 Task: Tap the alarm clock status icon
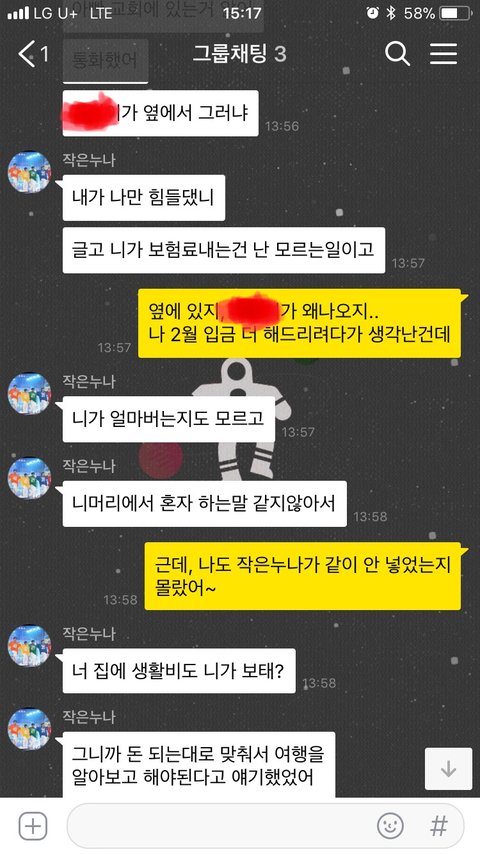[373, 14]
